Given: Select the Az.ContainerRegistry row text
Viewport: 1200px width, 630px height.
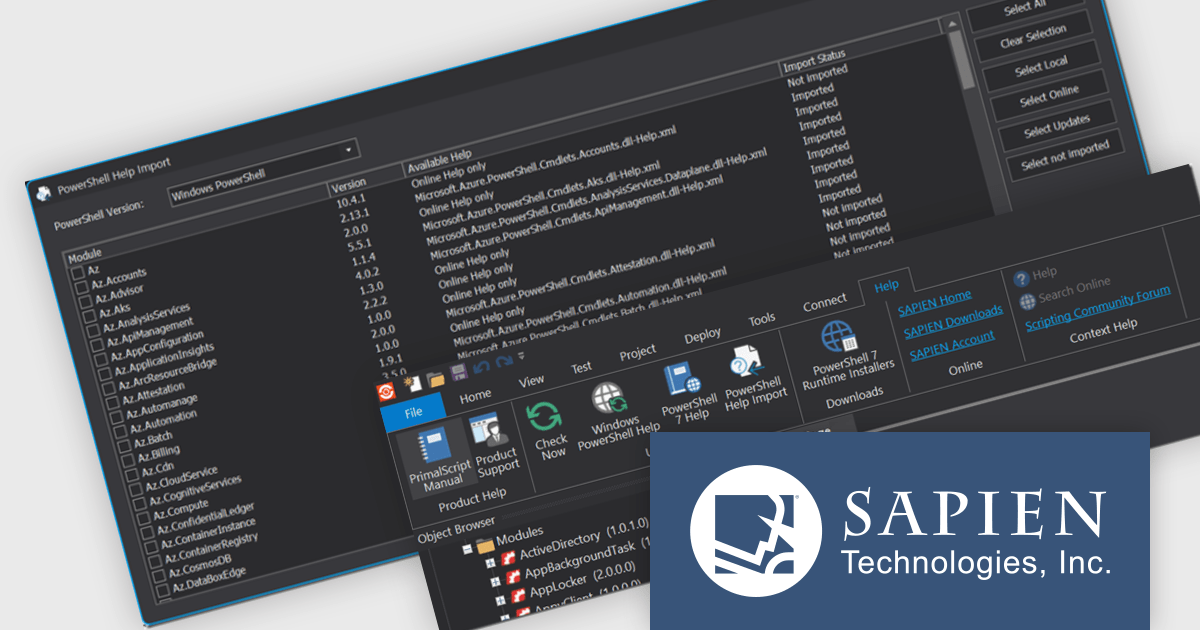Looking at the screenshot, I should [x=209, y=548].
